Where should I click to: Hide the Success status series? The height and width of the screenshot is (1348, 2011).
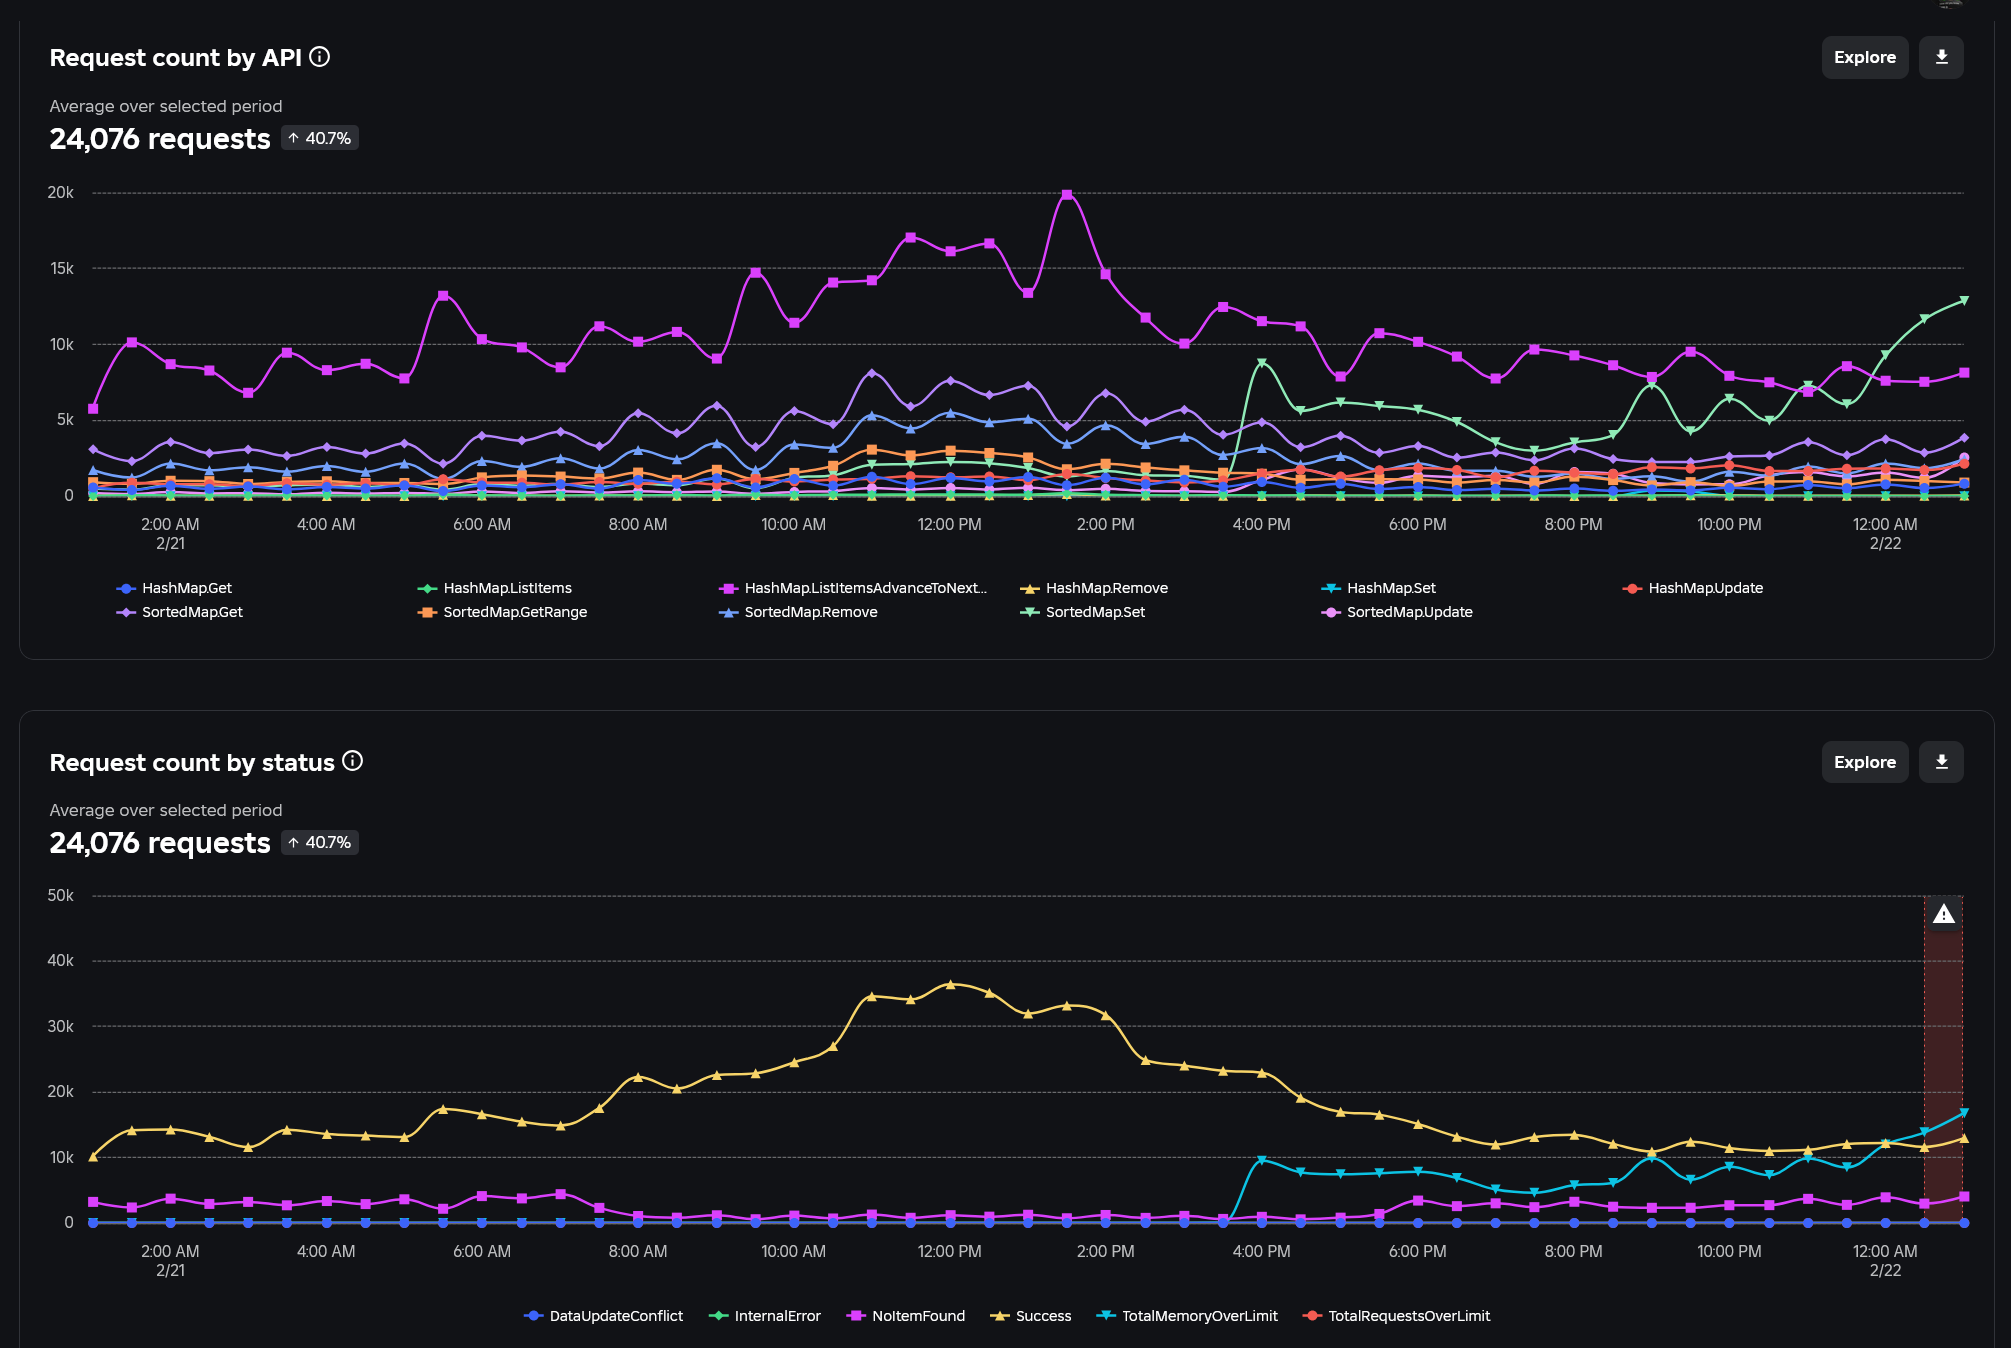pyautogui.click(x=1031, y=1316)
